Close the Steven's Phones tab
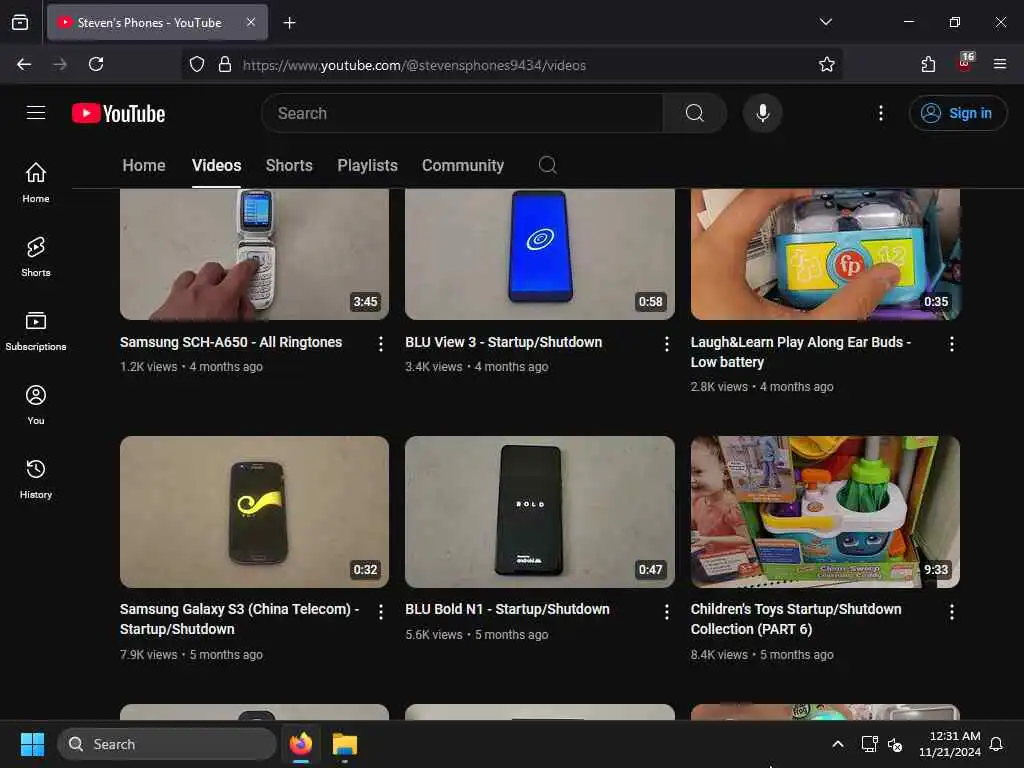The width and height of the screenshot is (1024, 768). 251,22
